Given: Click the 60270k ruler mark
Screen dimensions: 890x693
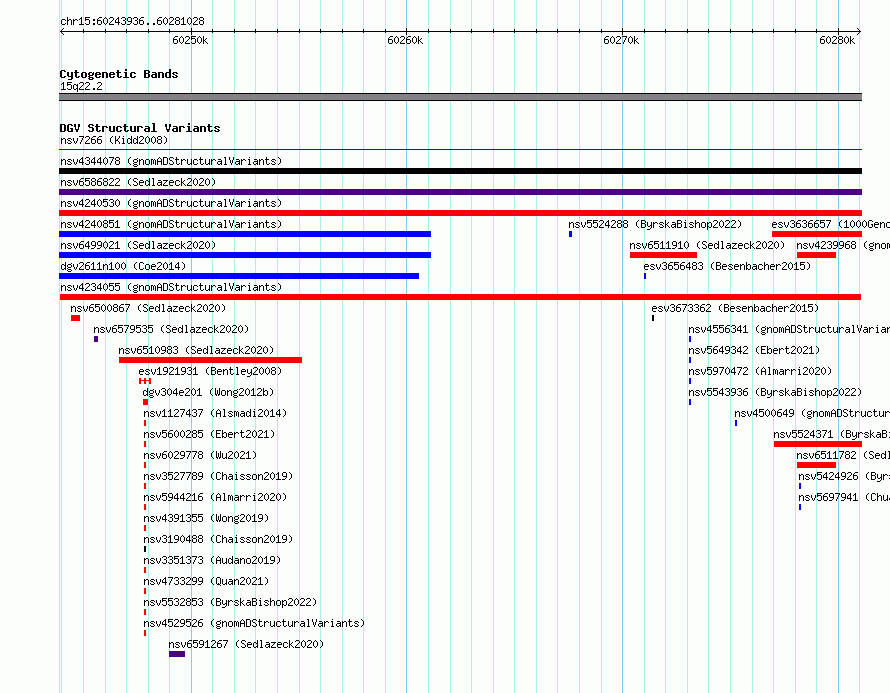Looking at the screenshot, I should pos(621,40).
